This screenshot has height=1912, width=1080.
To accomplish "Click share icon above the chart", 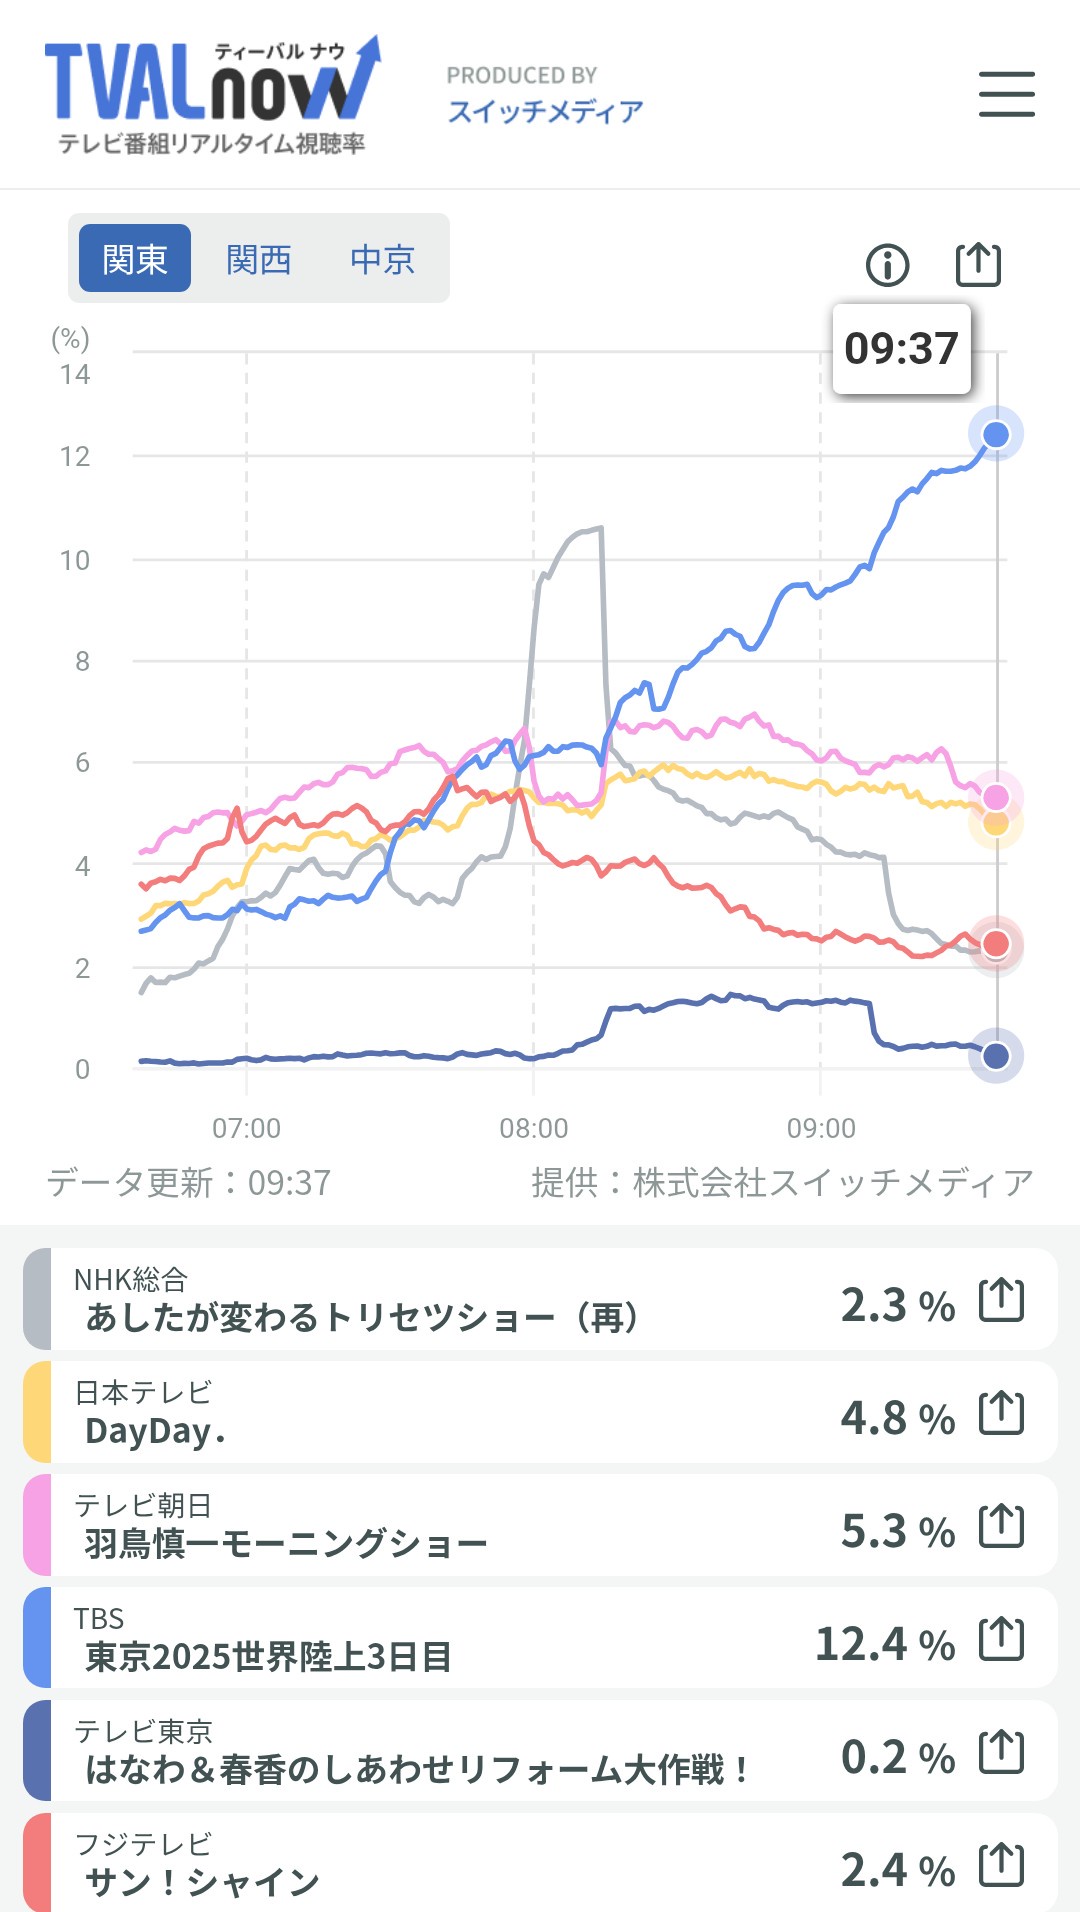I will 978,264.
